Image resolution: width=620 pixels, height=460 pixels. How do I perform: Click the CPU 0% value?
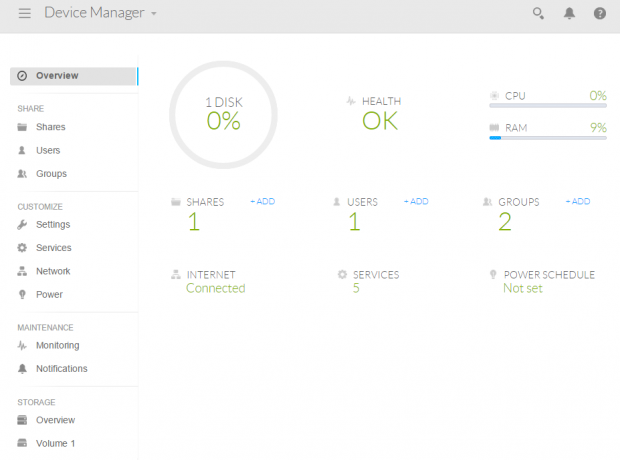coord(598,95)
